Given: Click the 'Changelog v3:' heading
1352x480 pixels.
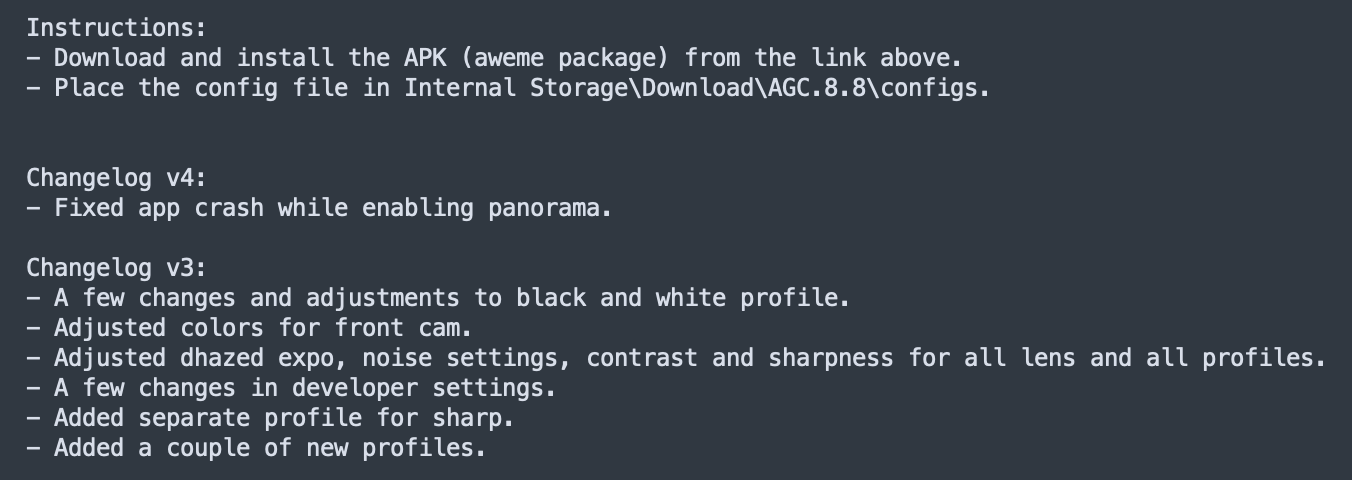Looking at the screenshot, I should pyautogui.click(x=117, y=268).
